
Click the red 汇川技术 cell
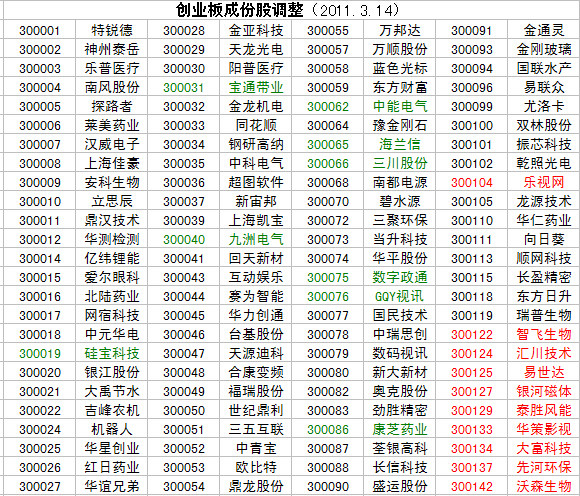pyautogui.click(x=544, y=354)
